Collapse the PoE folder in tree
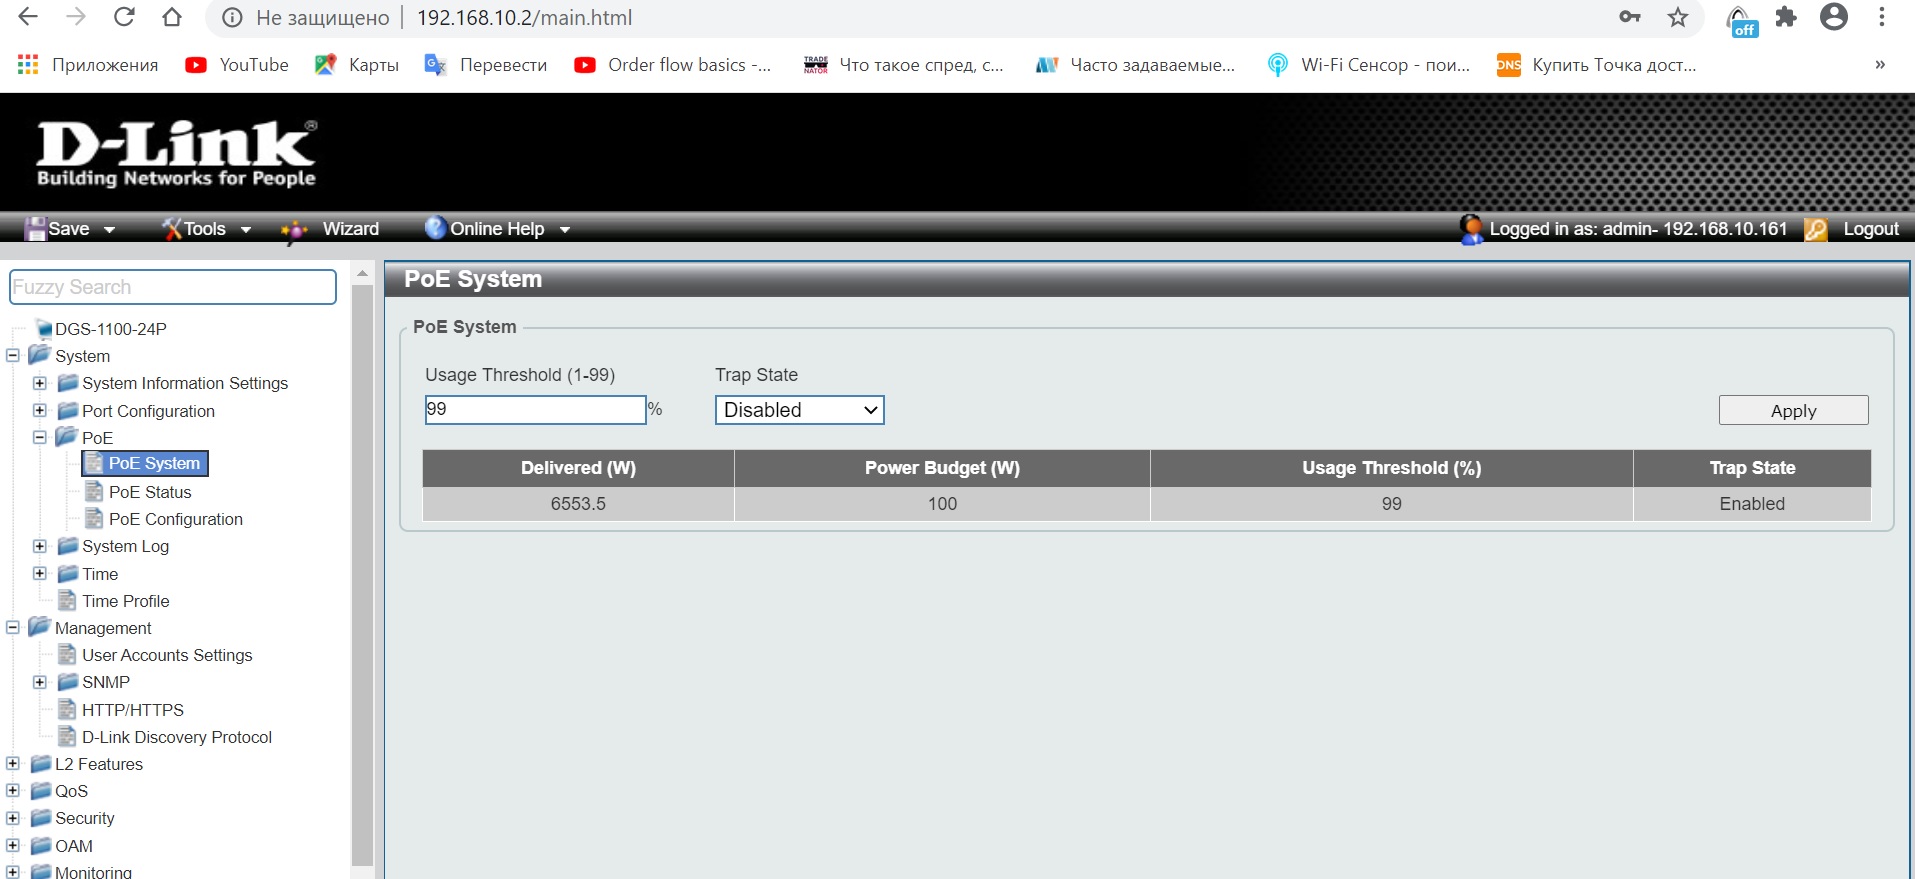 point(40,437)
